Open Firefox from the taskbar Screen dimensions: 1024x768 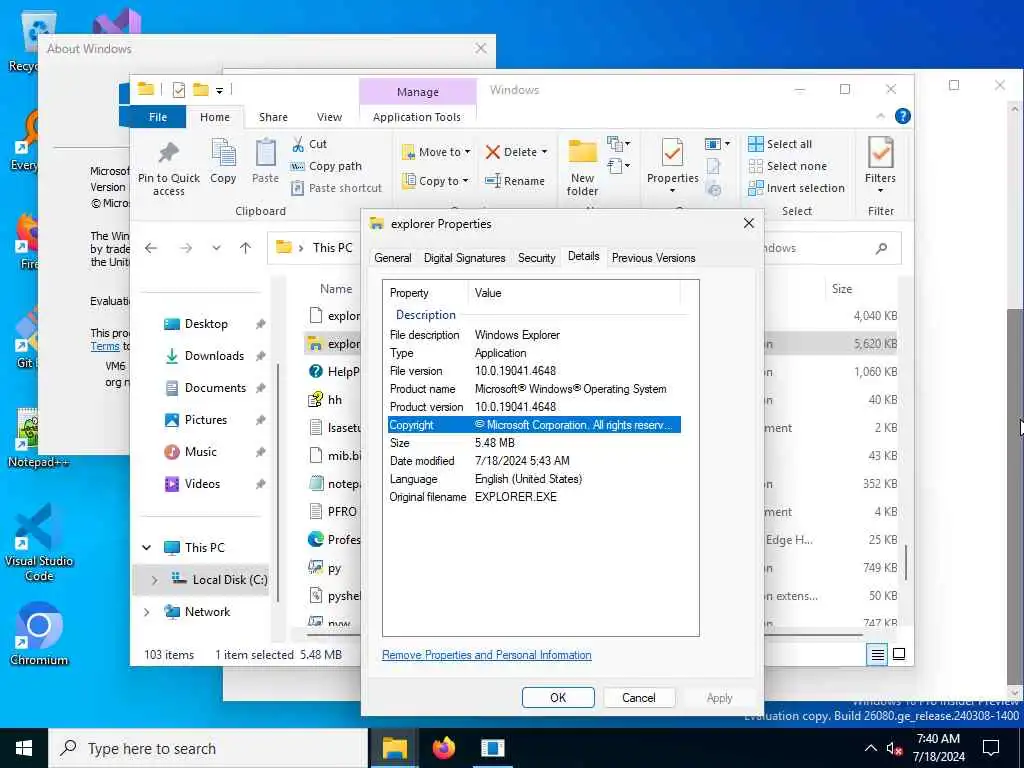click(x=444, y=748)
